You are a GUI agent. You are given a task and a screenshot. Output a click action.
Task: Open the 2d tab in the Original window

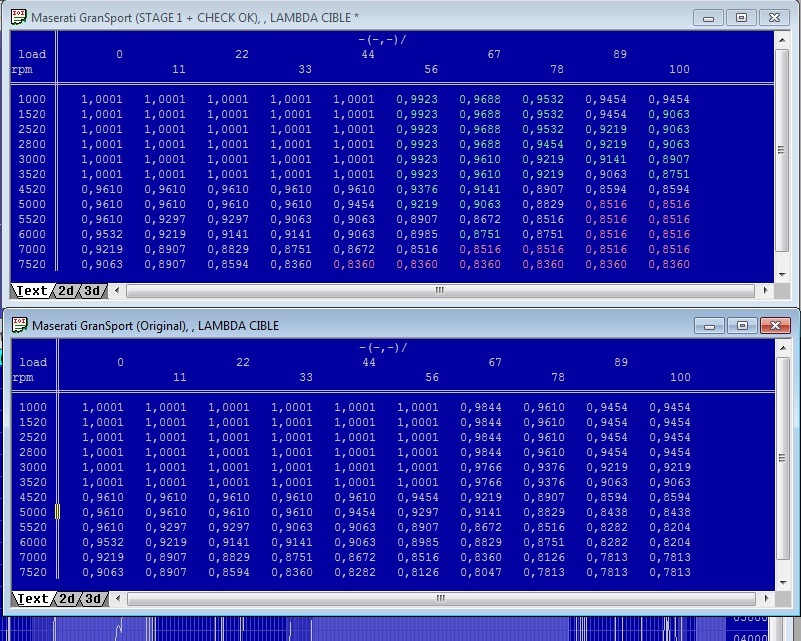[x=67, y=599]
